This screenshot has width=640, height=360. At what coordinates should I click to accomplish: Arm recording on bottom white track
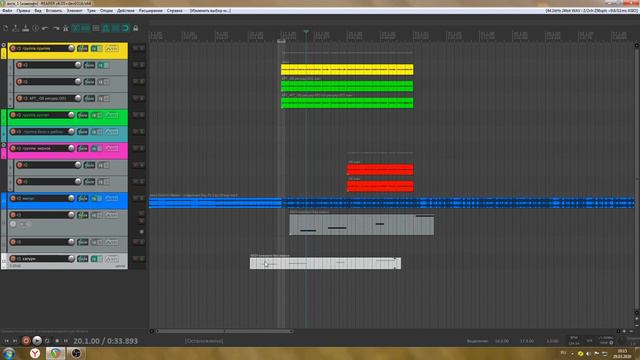point(13,258)
